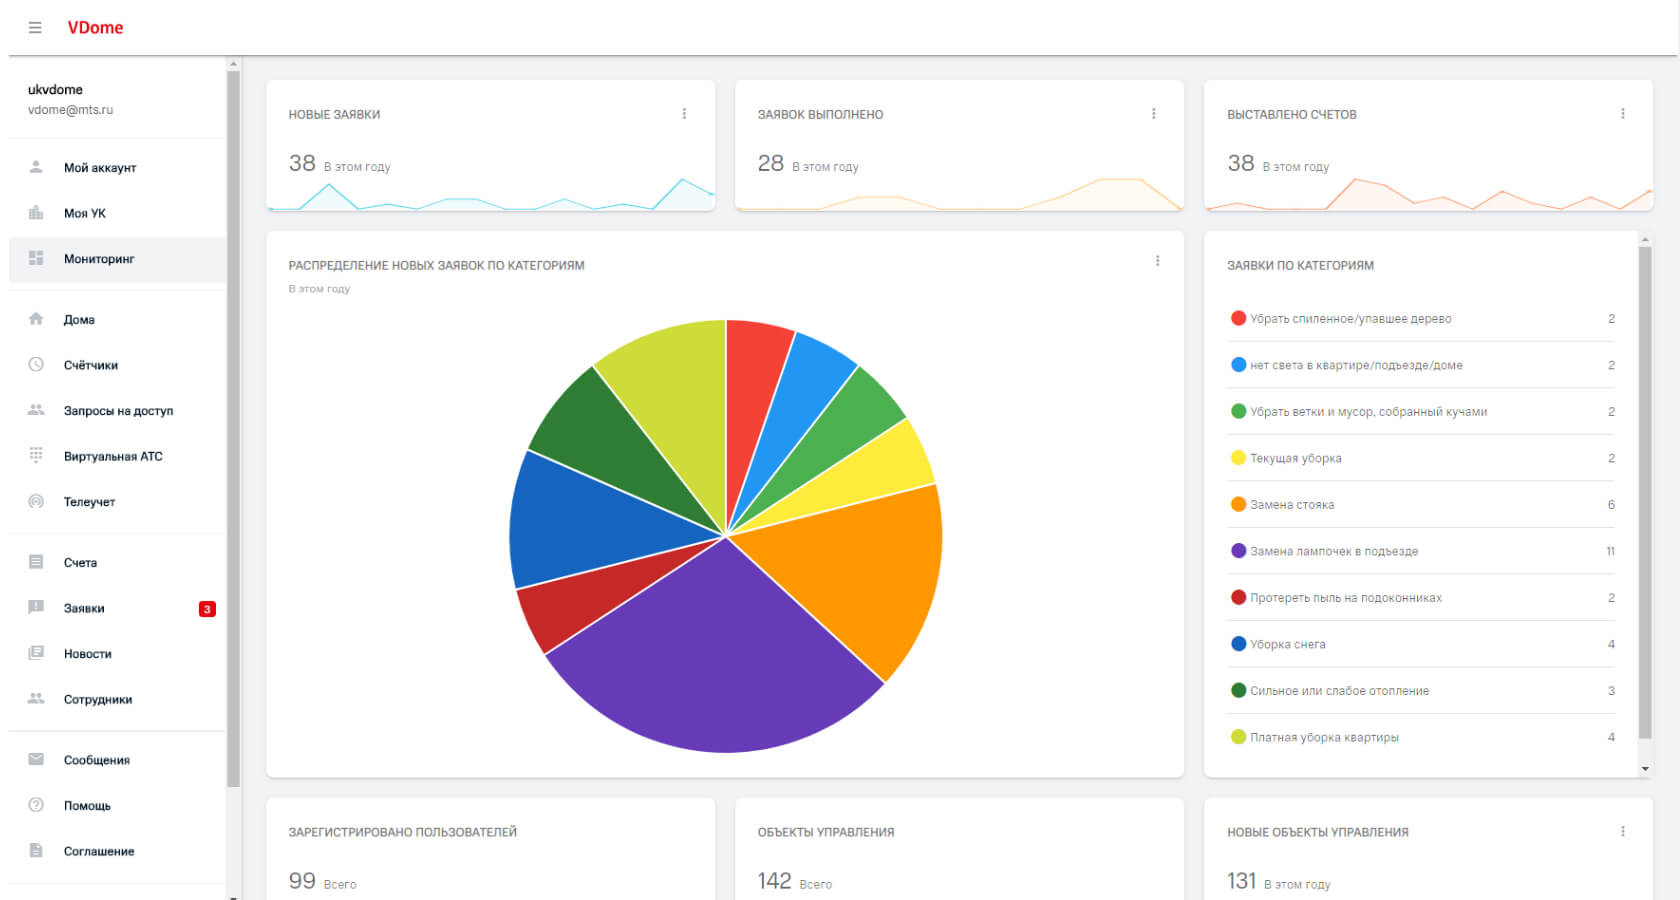This screenshot has height=900, width=1680.
Task: Open the Сообщения sidebar item
Action: pyautogui.click(x=117, y=760)
